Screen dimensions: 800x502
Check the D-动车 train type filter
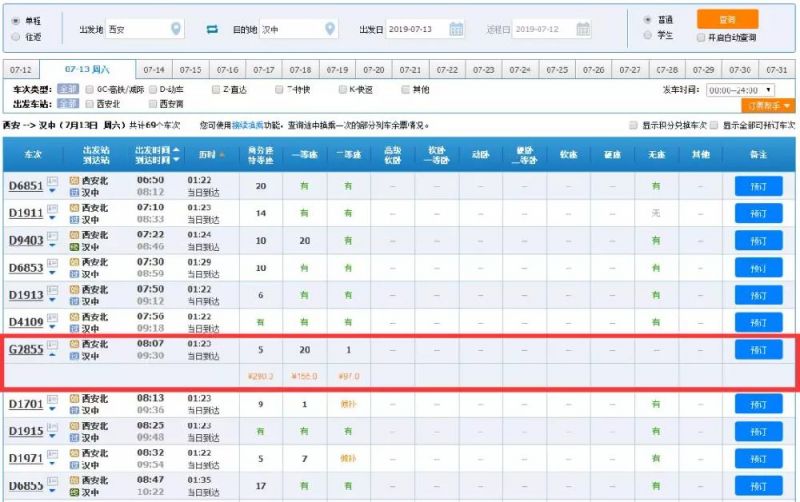(153, 90)
